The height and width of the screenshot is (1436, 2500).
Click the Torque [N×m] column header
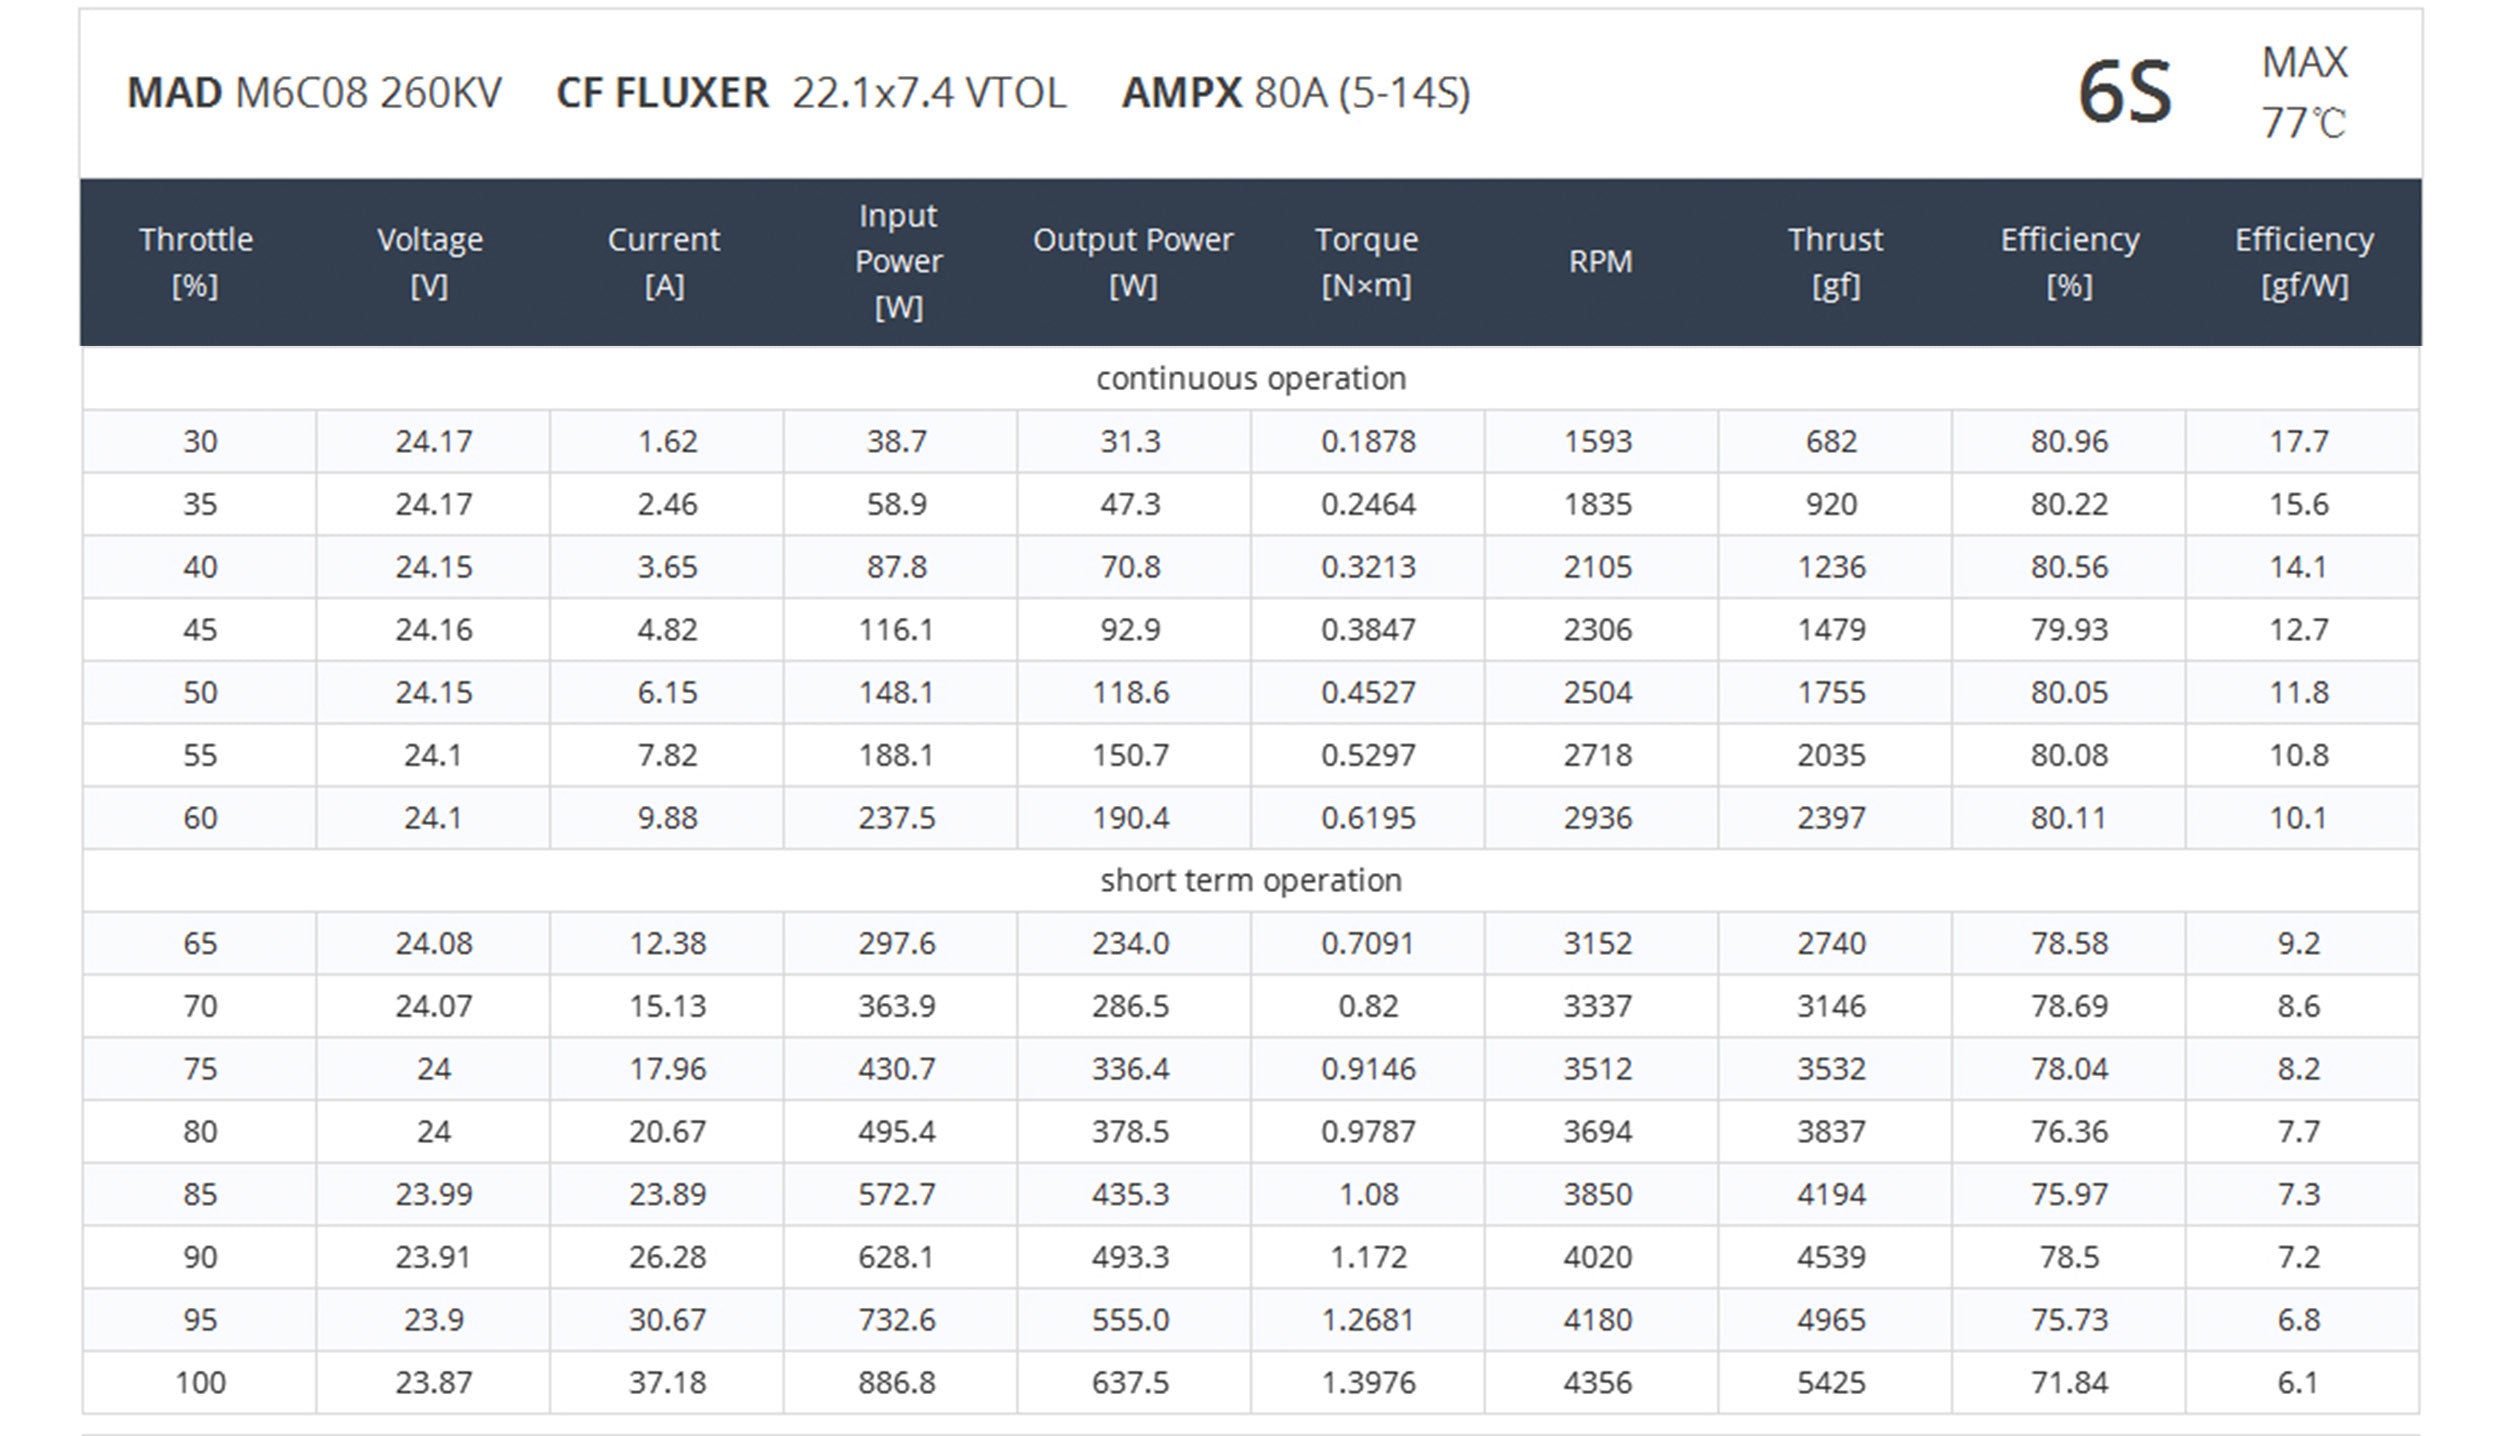click(x=1366, y=262)
